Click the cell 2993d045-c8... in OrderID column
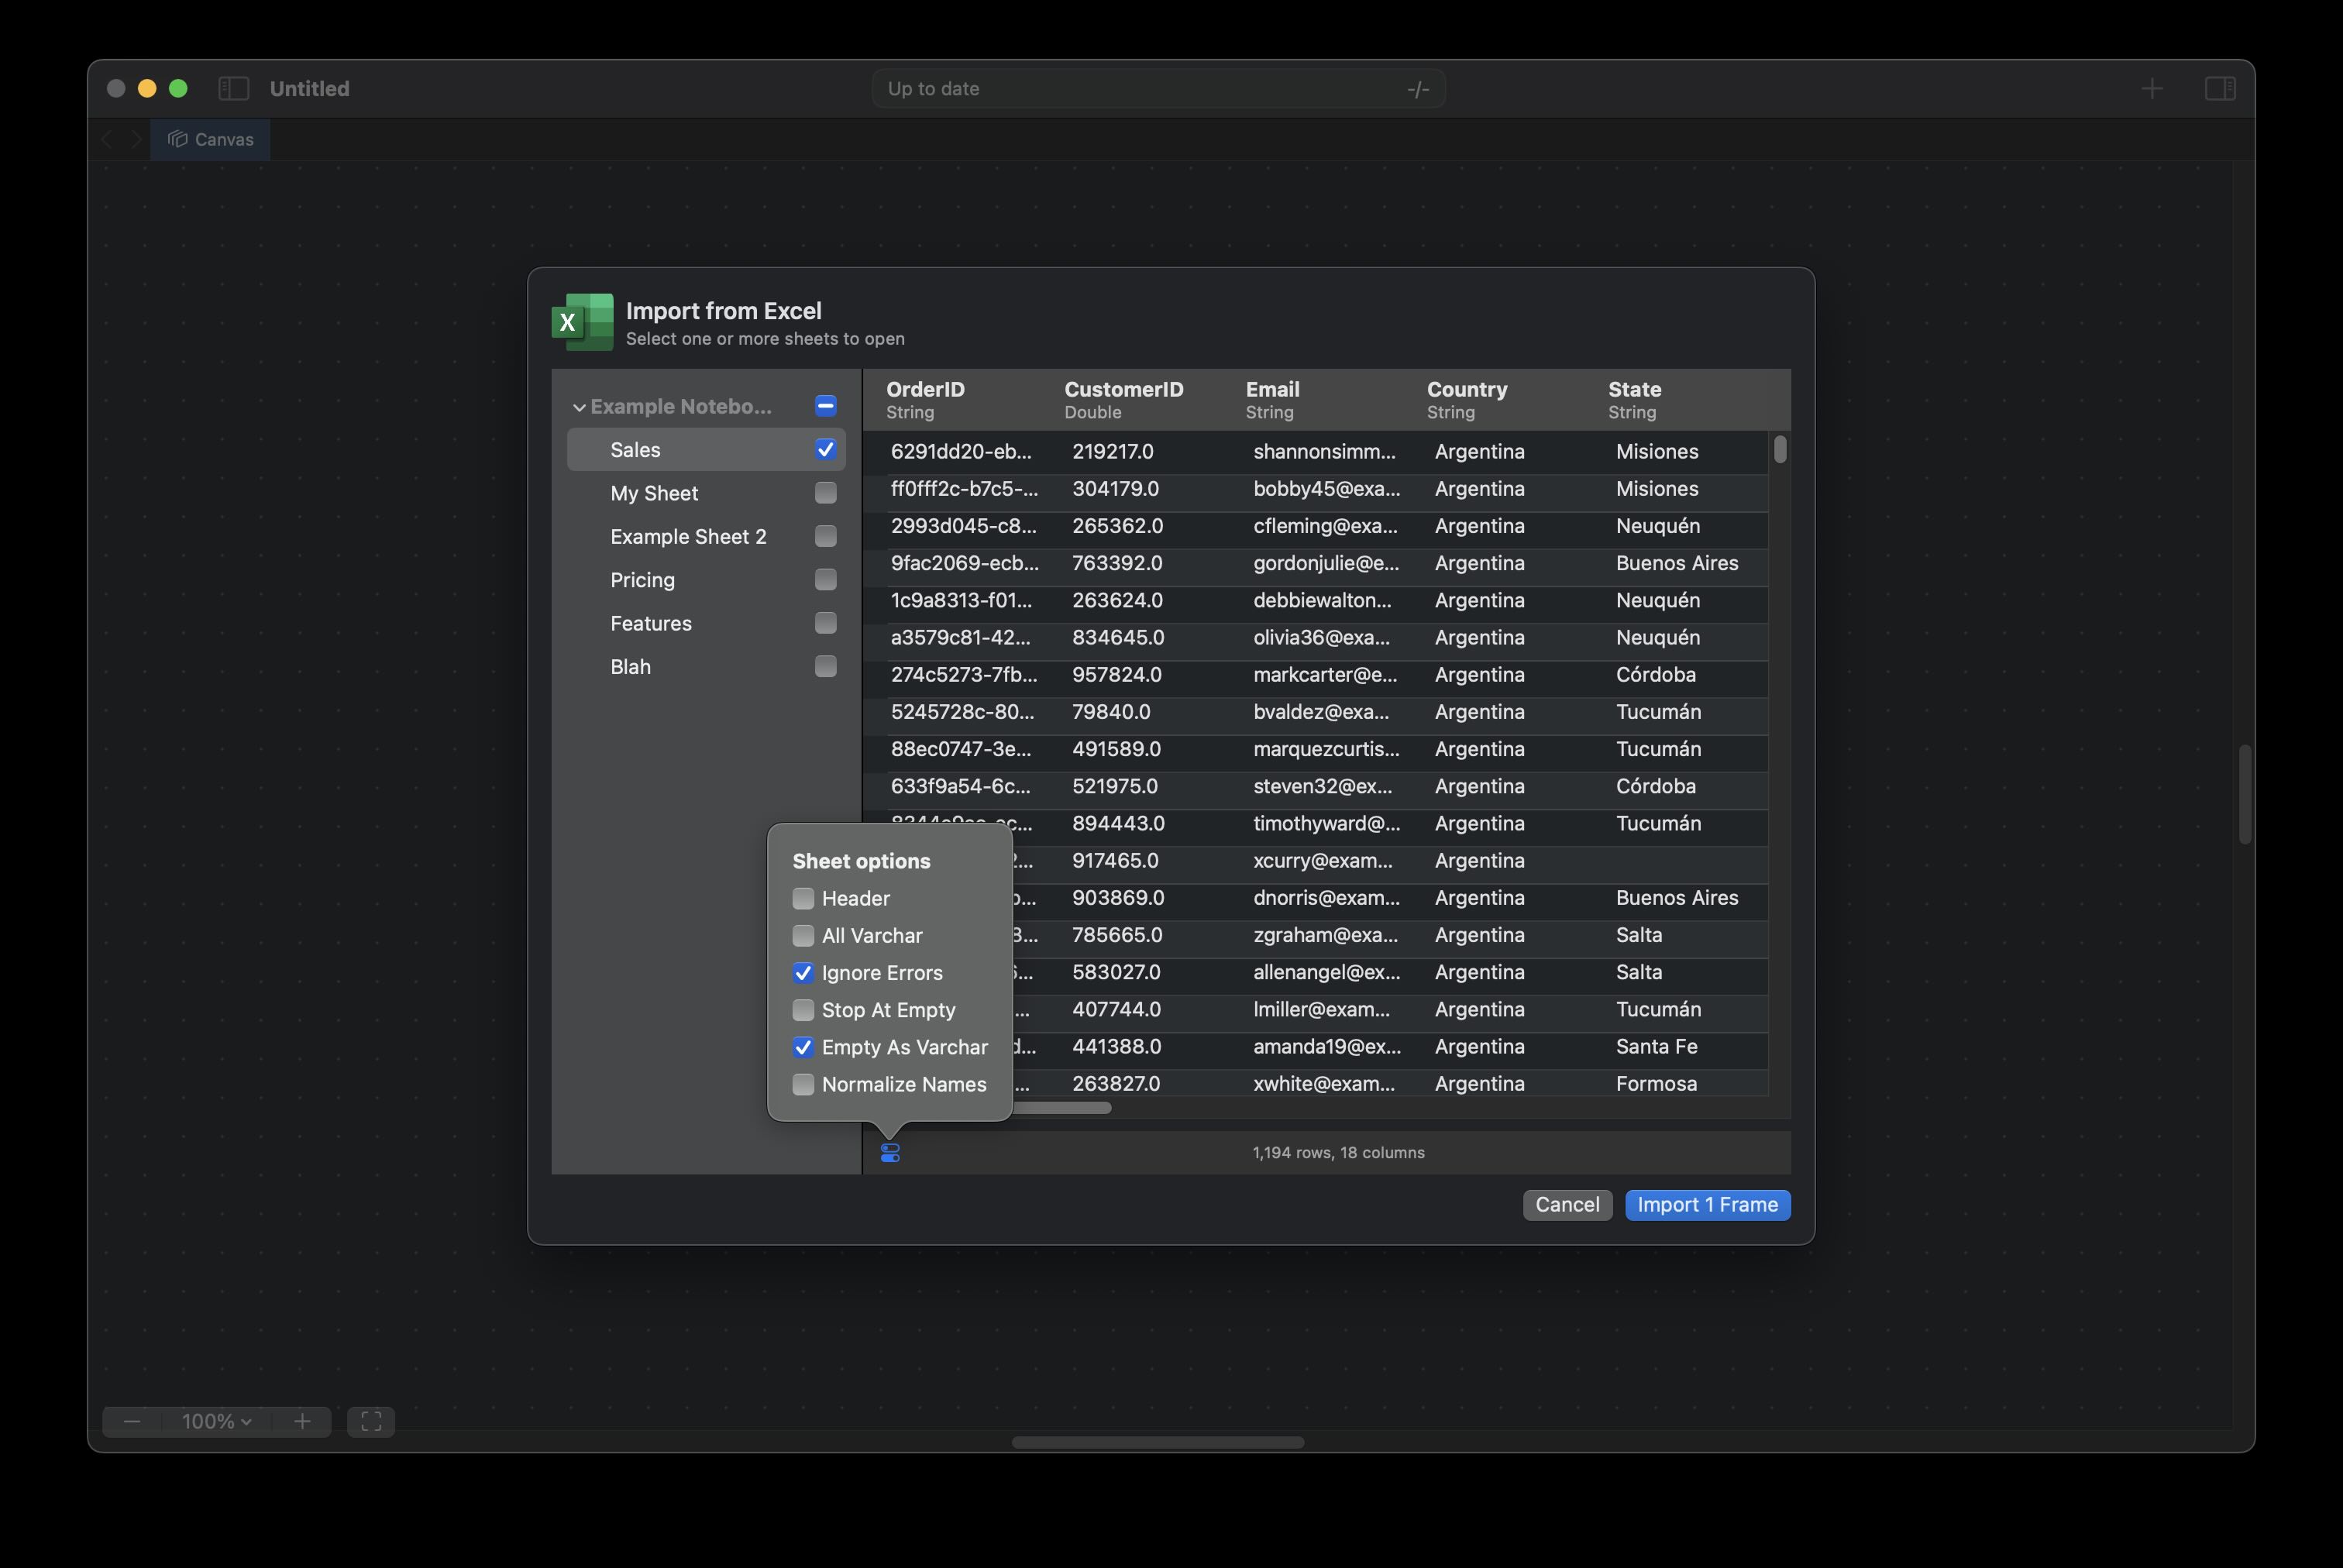The width and height of the screenshot is (2343, 1568). click(x=964, y=526)
